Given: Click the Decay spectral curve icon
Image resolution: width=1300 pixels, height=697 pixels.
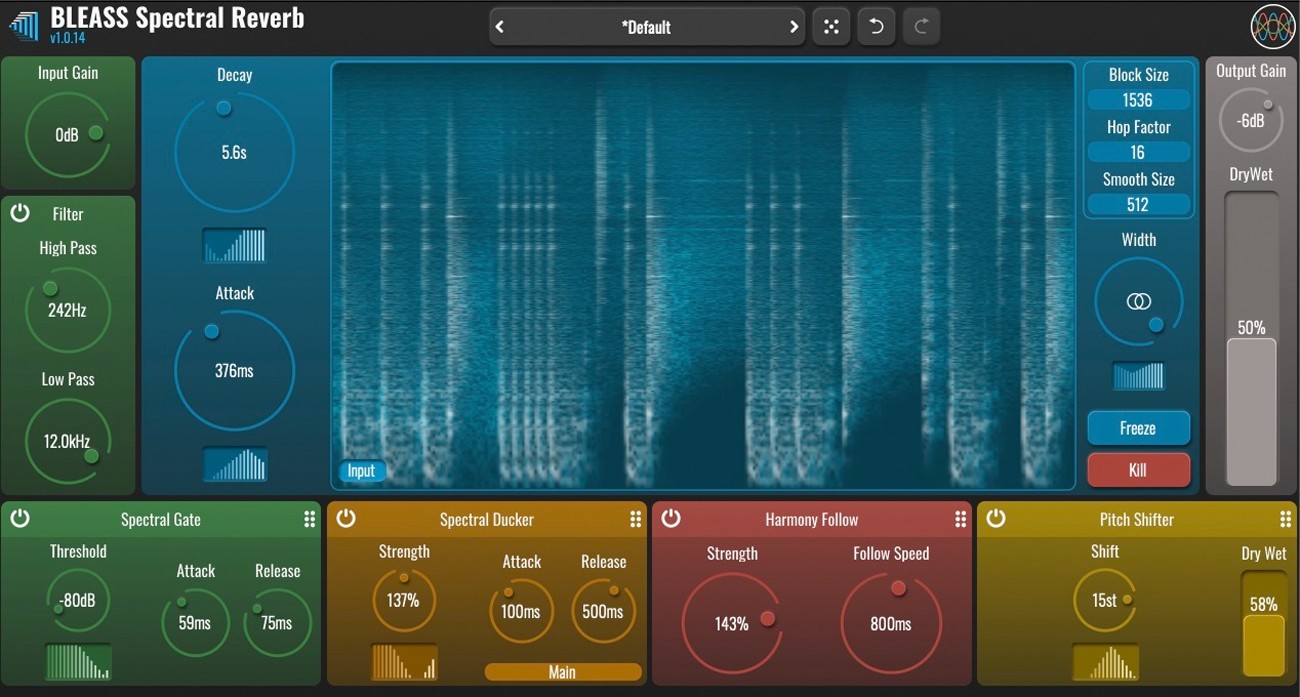Looking at the screenshot, I should (235, 245).
